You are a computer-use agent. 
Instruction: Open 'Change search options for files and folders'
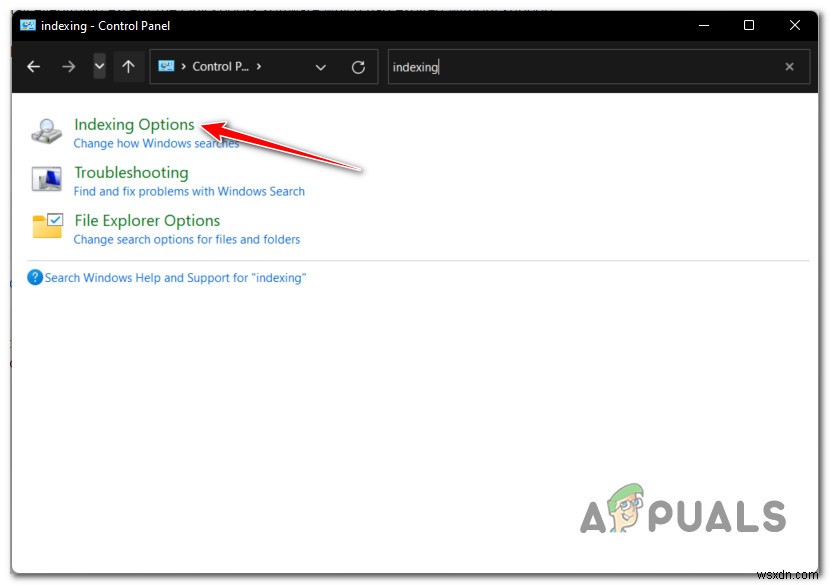coord(187,239)
